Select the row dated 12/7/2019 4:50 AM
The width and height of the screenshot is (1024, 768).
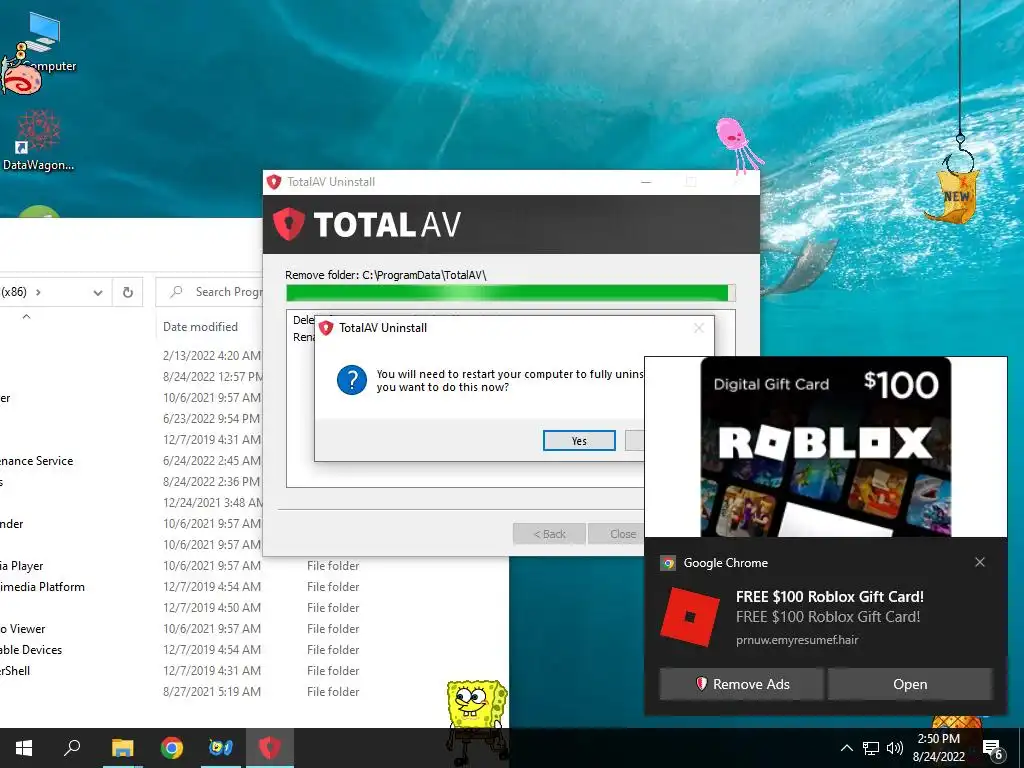pyautogui.click(x=255, y=607)
